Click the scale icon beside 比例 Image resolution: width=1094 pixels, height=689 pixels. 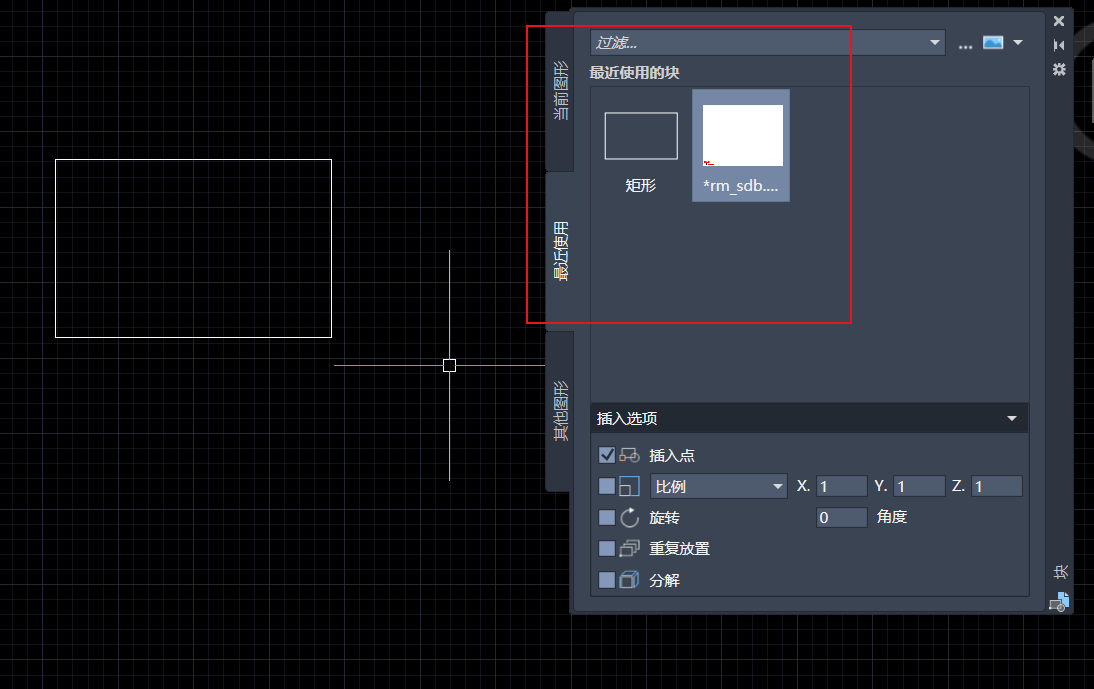click(629, 486)
